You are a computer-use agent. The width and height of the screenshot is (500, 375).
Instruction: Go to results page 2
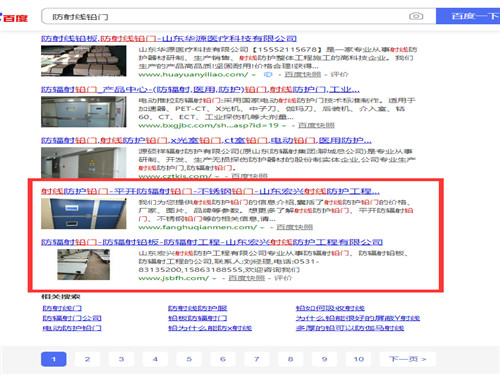coord(87,359)
